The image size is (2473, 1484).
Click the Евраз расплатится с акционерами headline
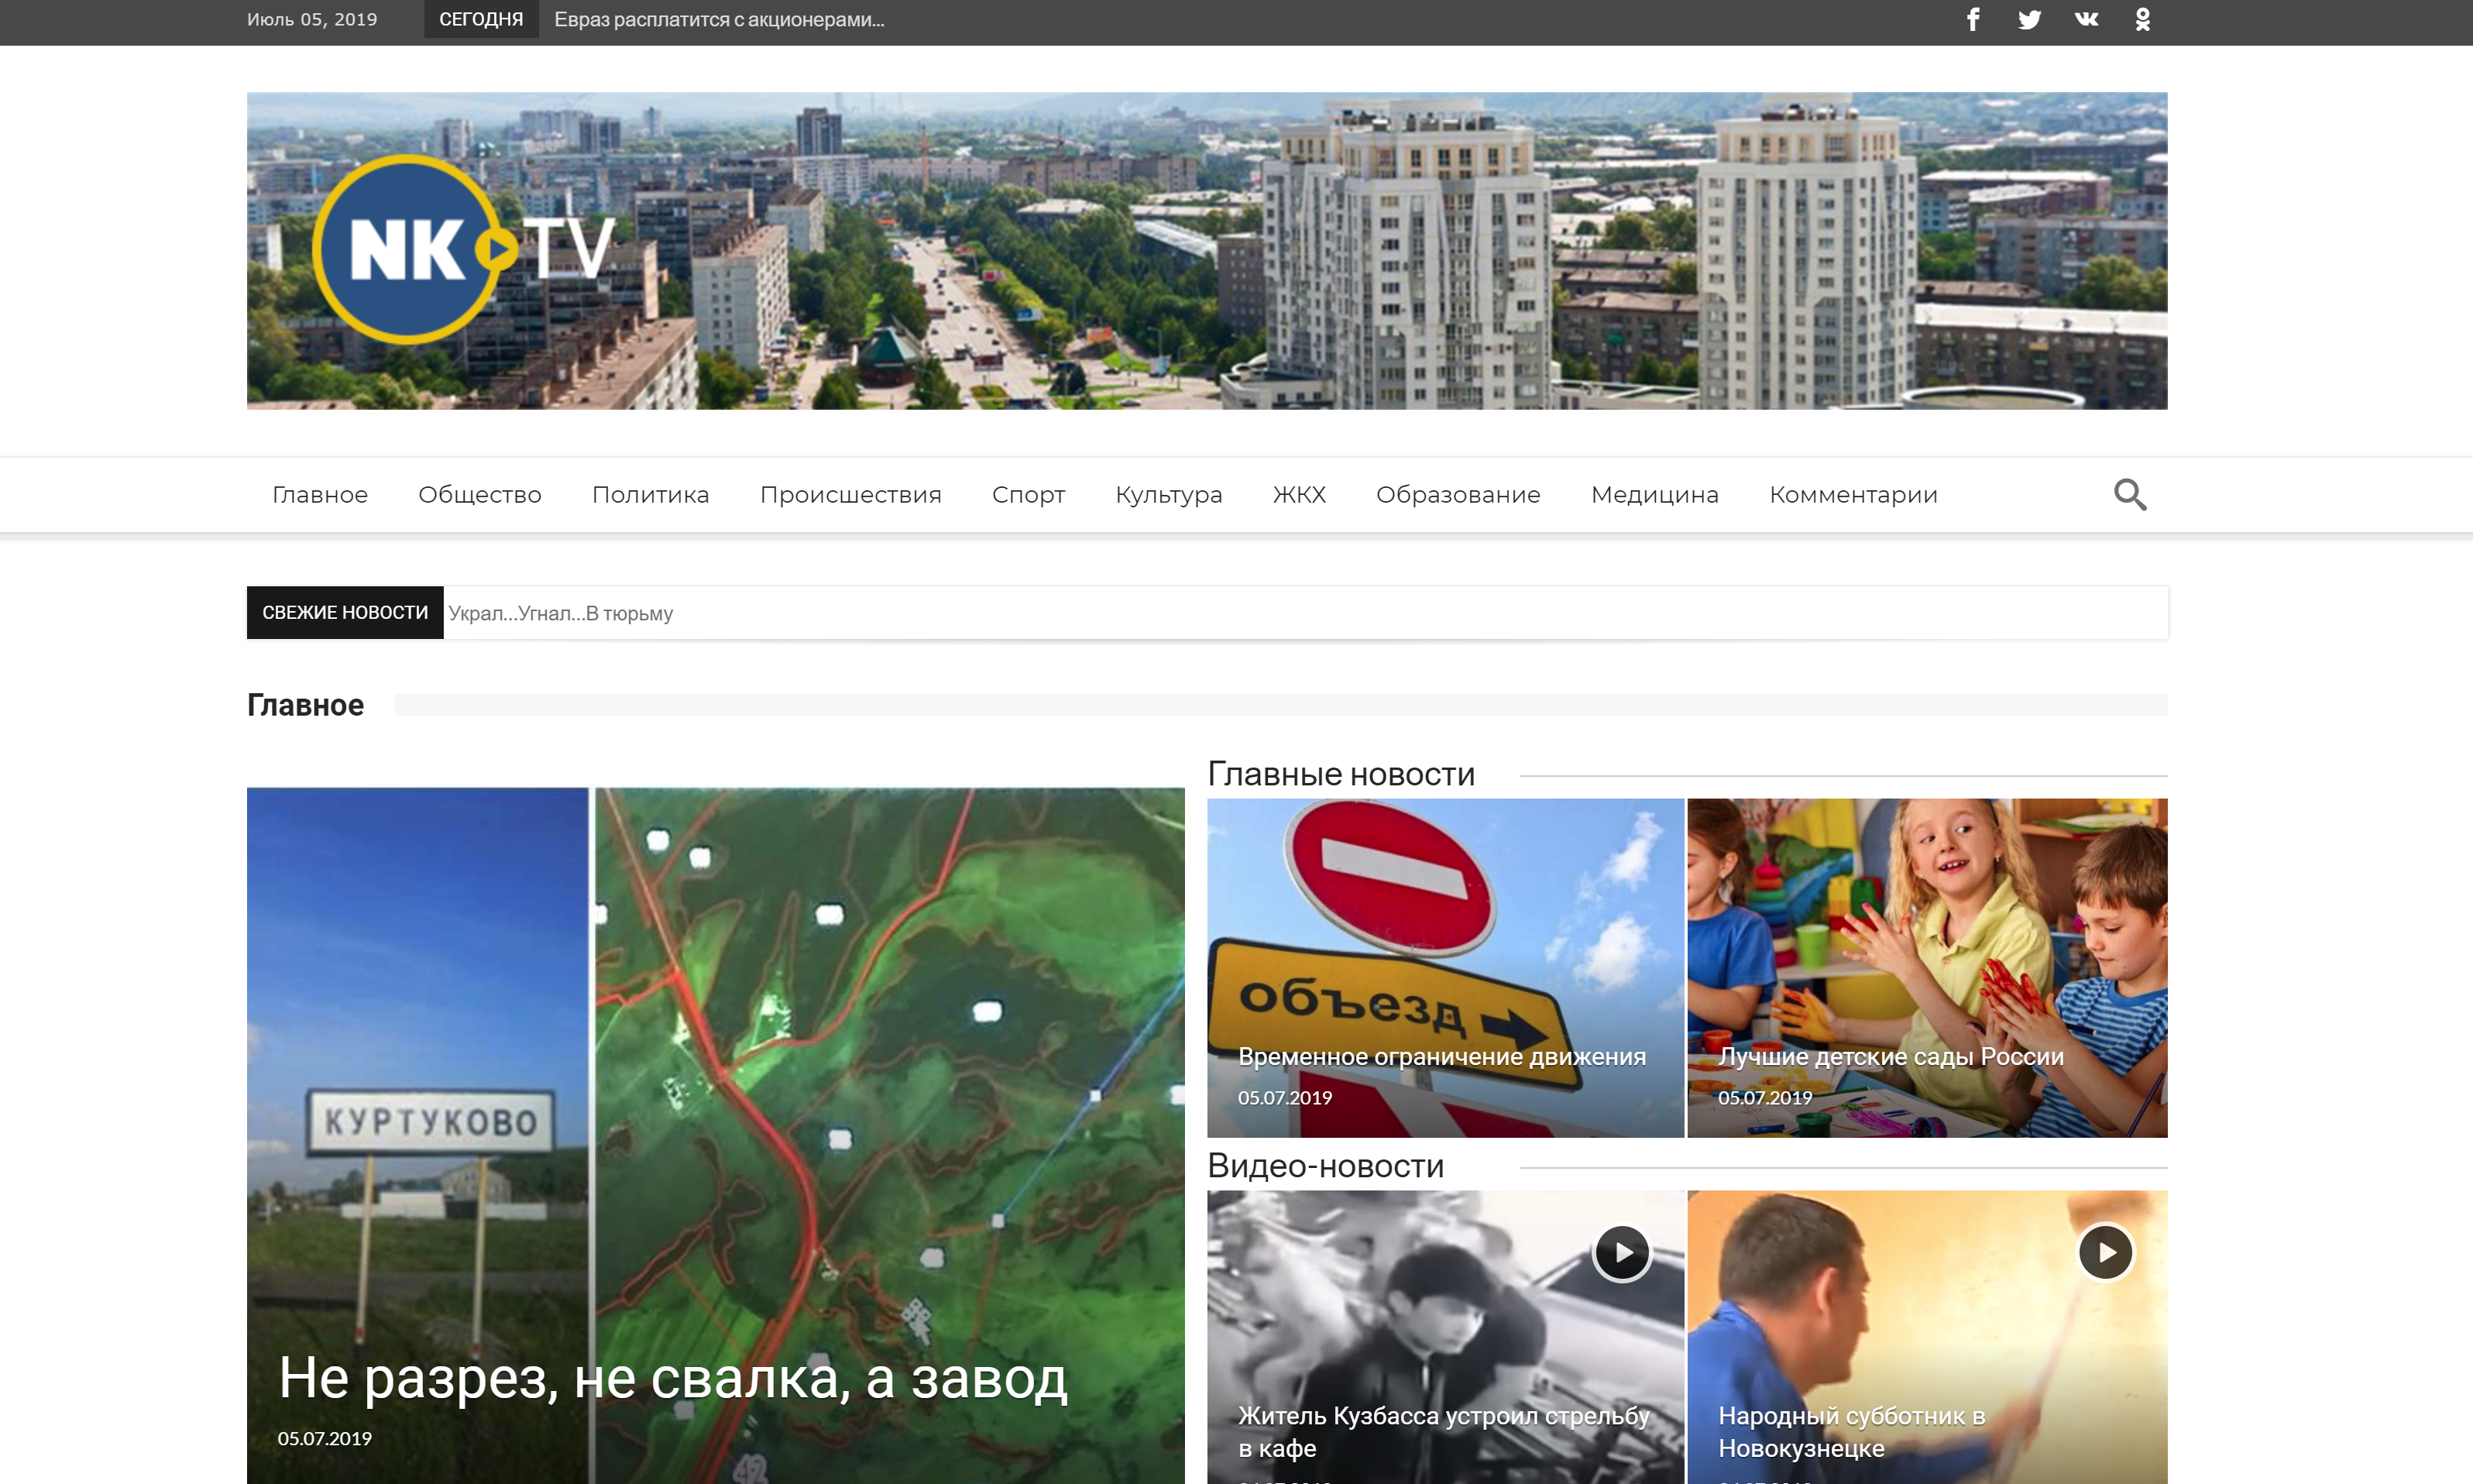pyautogui.click(x=719, y=20)
